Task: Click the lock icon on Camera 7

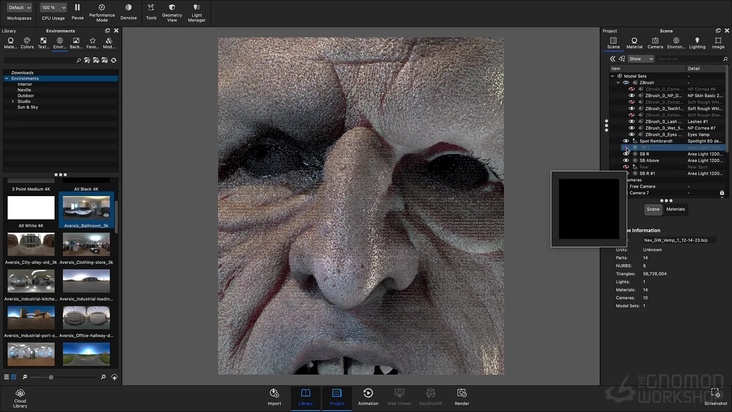Action: pyautogui.click(x=722, y=193)
